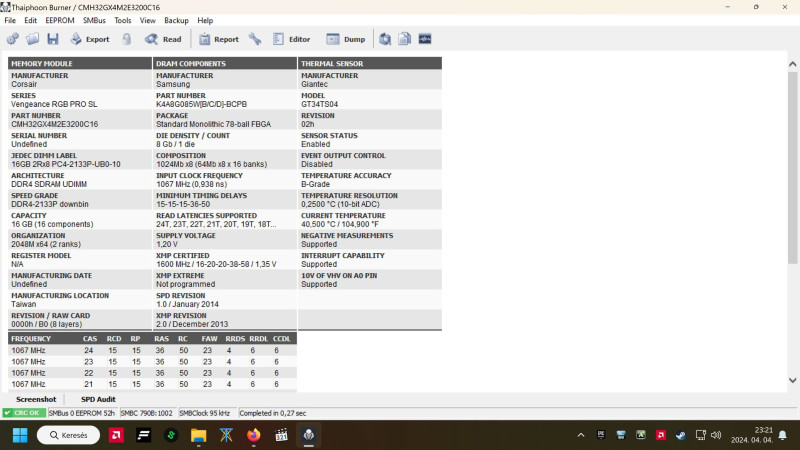This screenshot has width=800, height=450.
Task: Click the CAS 21 cell in the timing table
Action: (x=89, y=384)
